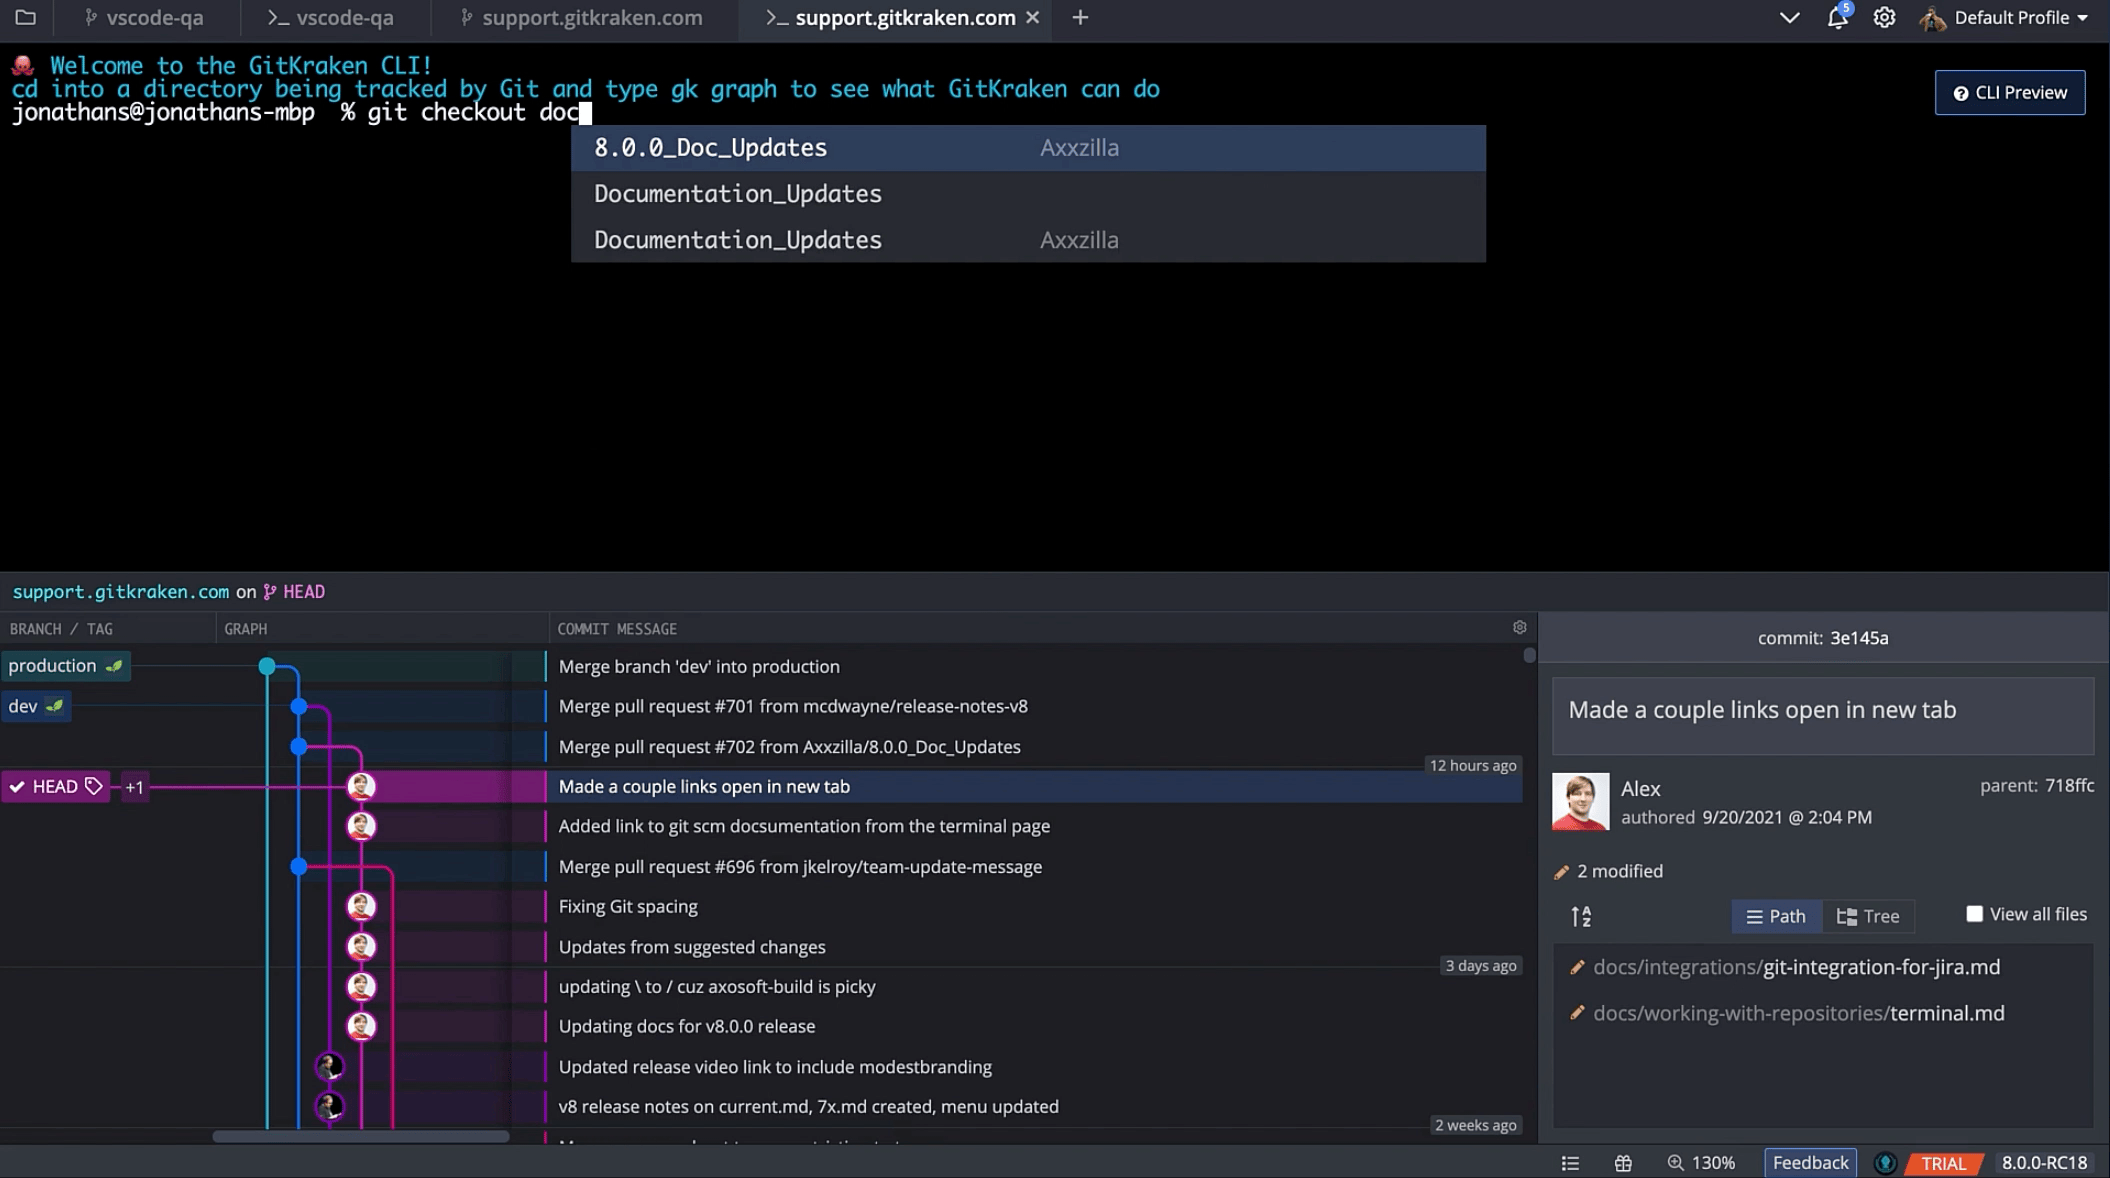Switch to the vscode-qa terminal tab
2110x1178 pixels.
[x=330, y=17]
